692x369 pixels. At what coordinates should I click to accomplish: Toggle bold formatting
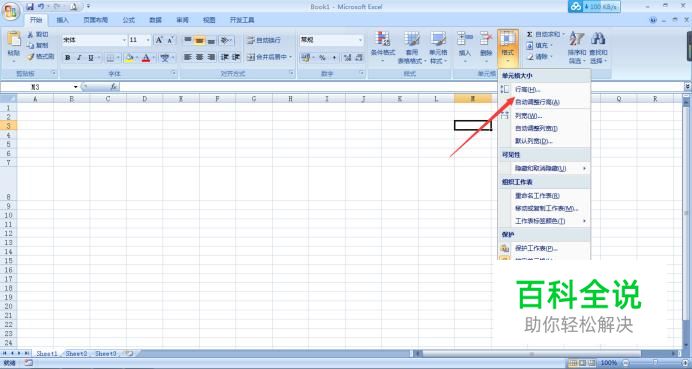click(68, 58)
